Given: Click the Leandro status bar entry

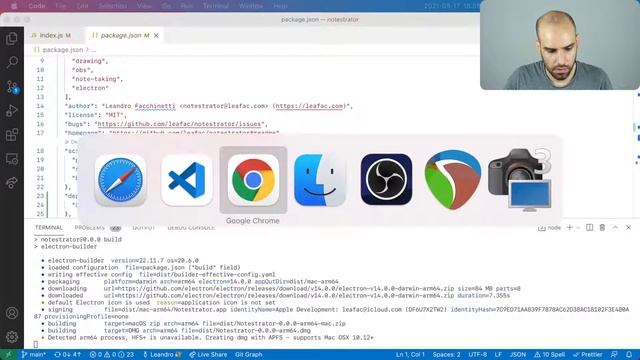Looking at the screenshot, I should click(162, 354).
